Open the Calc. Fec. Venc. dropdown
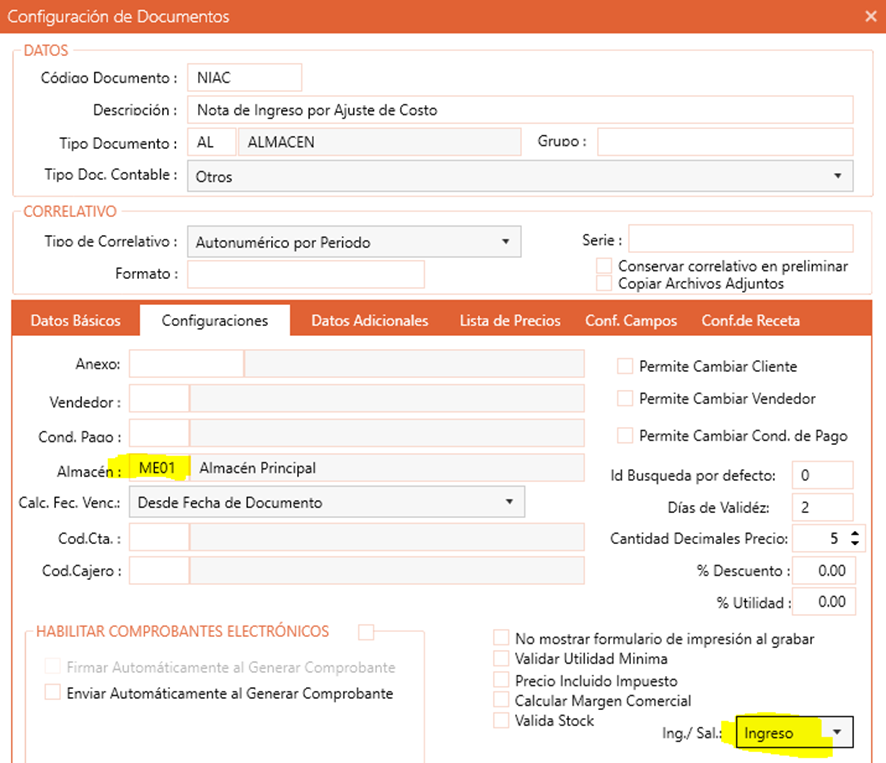886x763 pixels. [x=508, y=502]
